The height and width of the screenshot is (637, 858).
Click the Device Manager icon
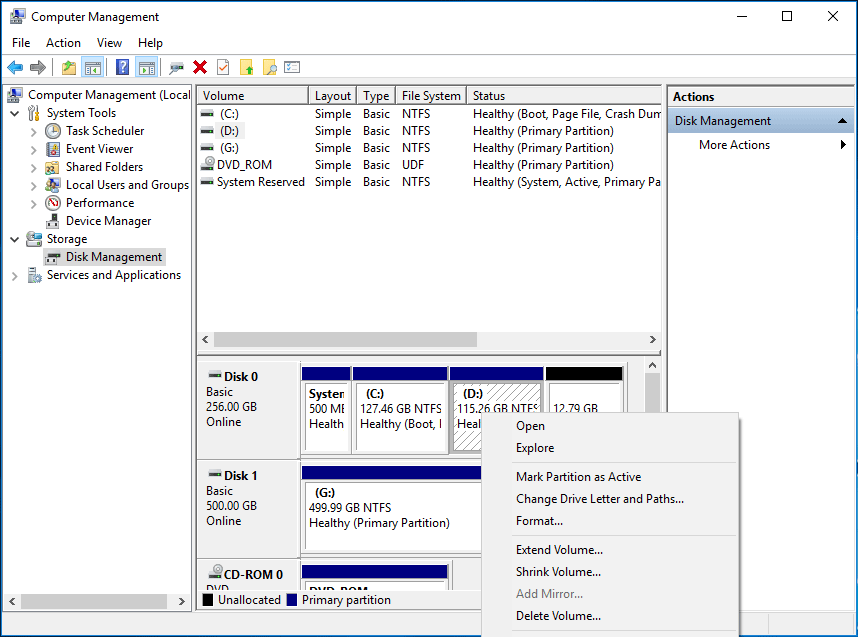[x=53, y=221]
